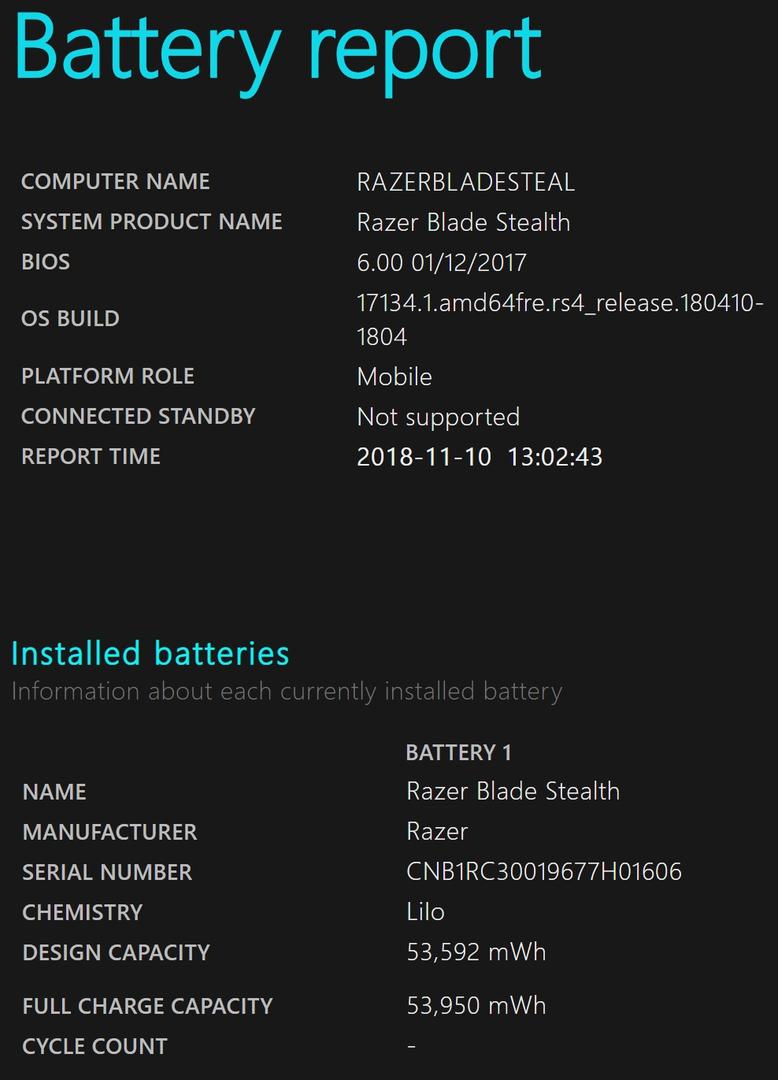The image size is (778, 1080).
Task: Click the LiIo chemistry value
Action: tap(425, 912)
